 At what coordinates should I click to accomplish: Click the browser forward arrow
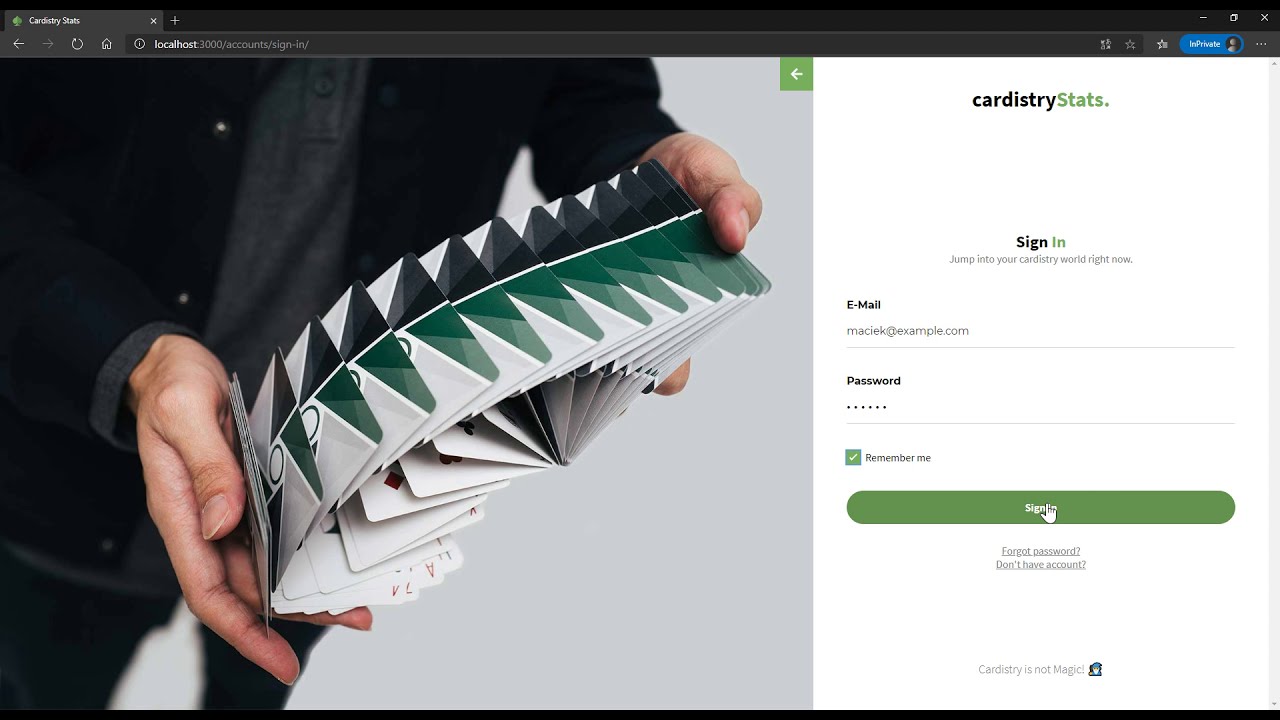coord(48,44)
